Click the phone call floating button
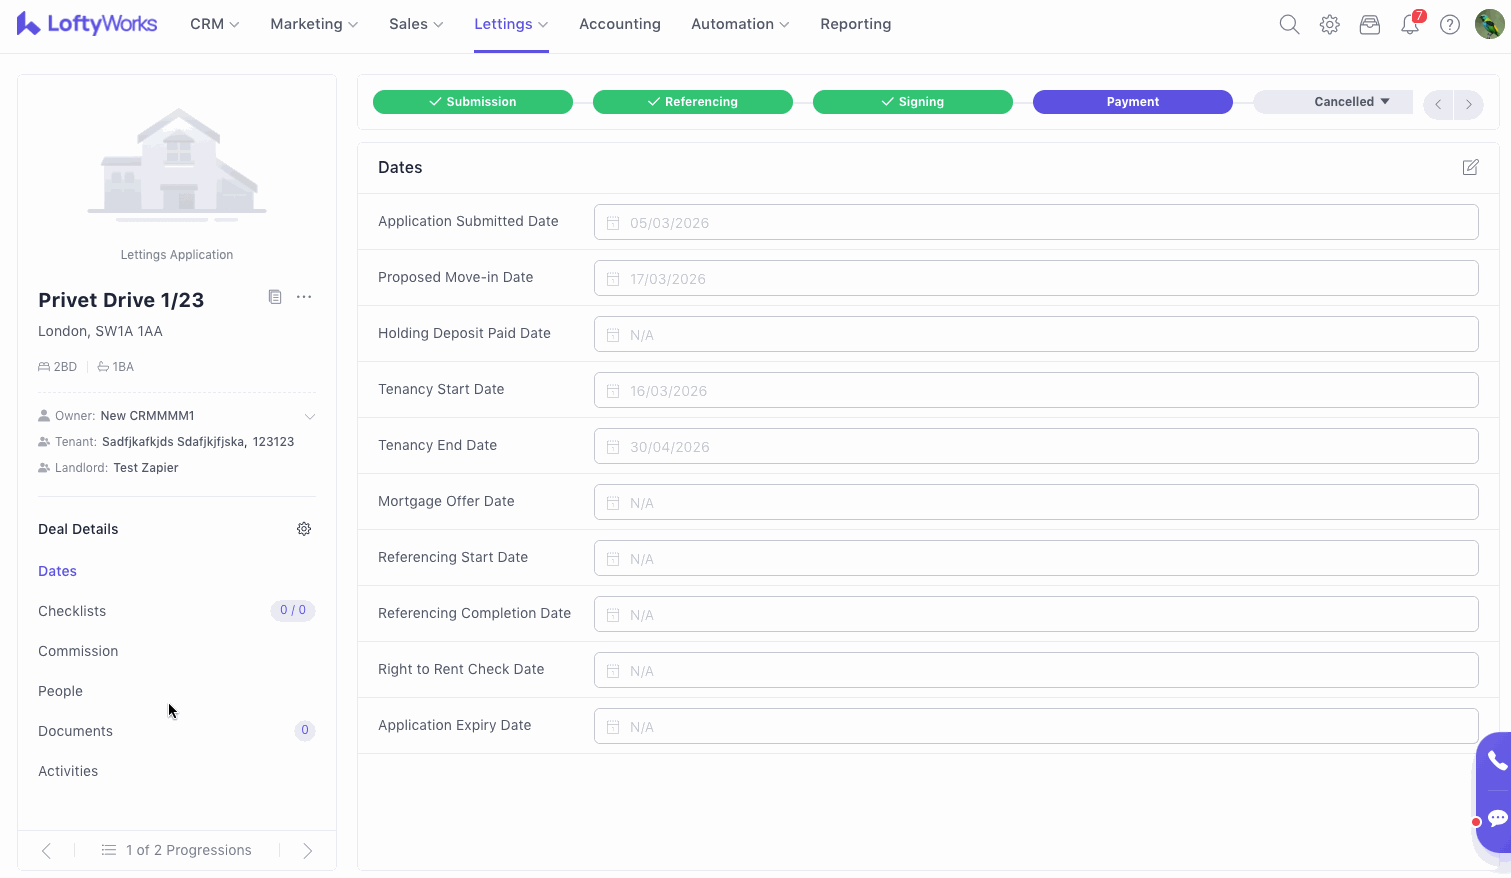This screenshot has height=878, width=1511. [x=1495, y=762]
